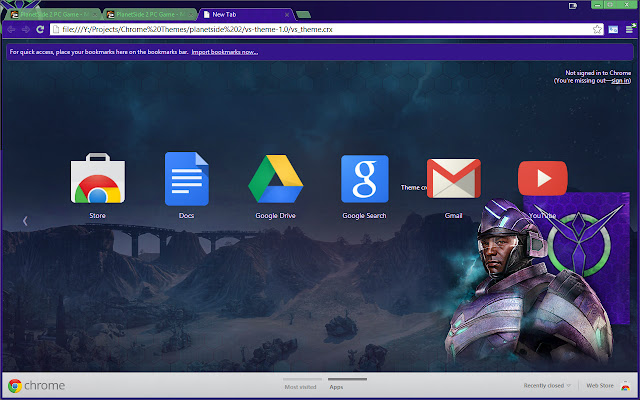Click the Web Store icon at bottom right

pyautogui.click(x=625, y=386)
